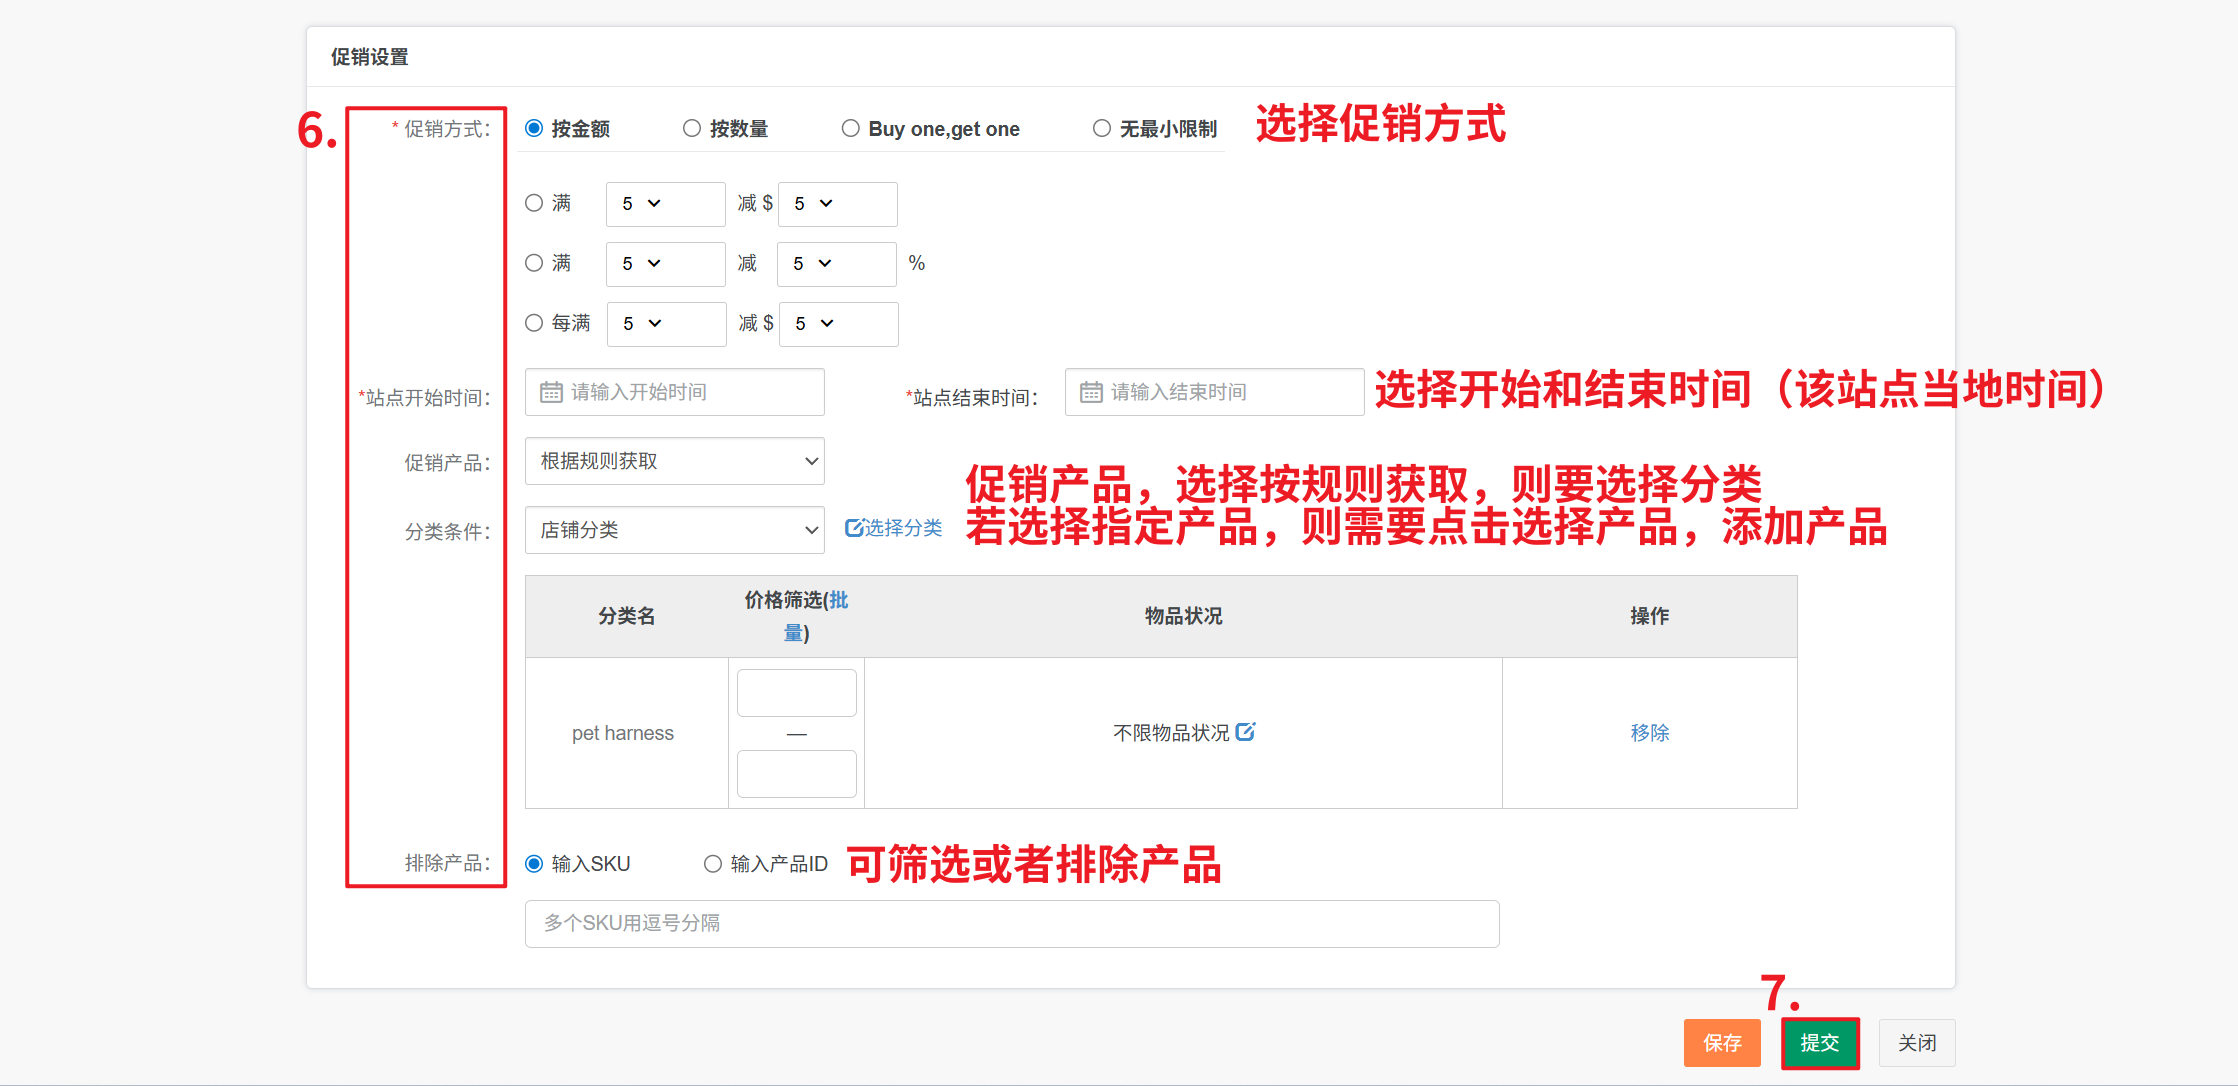Click the orange 保存 button
Image resolution: width=2238 pixels, height=1086 pixels.
tap(1721, 1043)
